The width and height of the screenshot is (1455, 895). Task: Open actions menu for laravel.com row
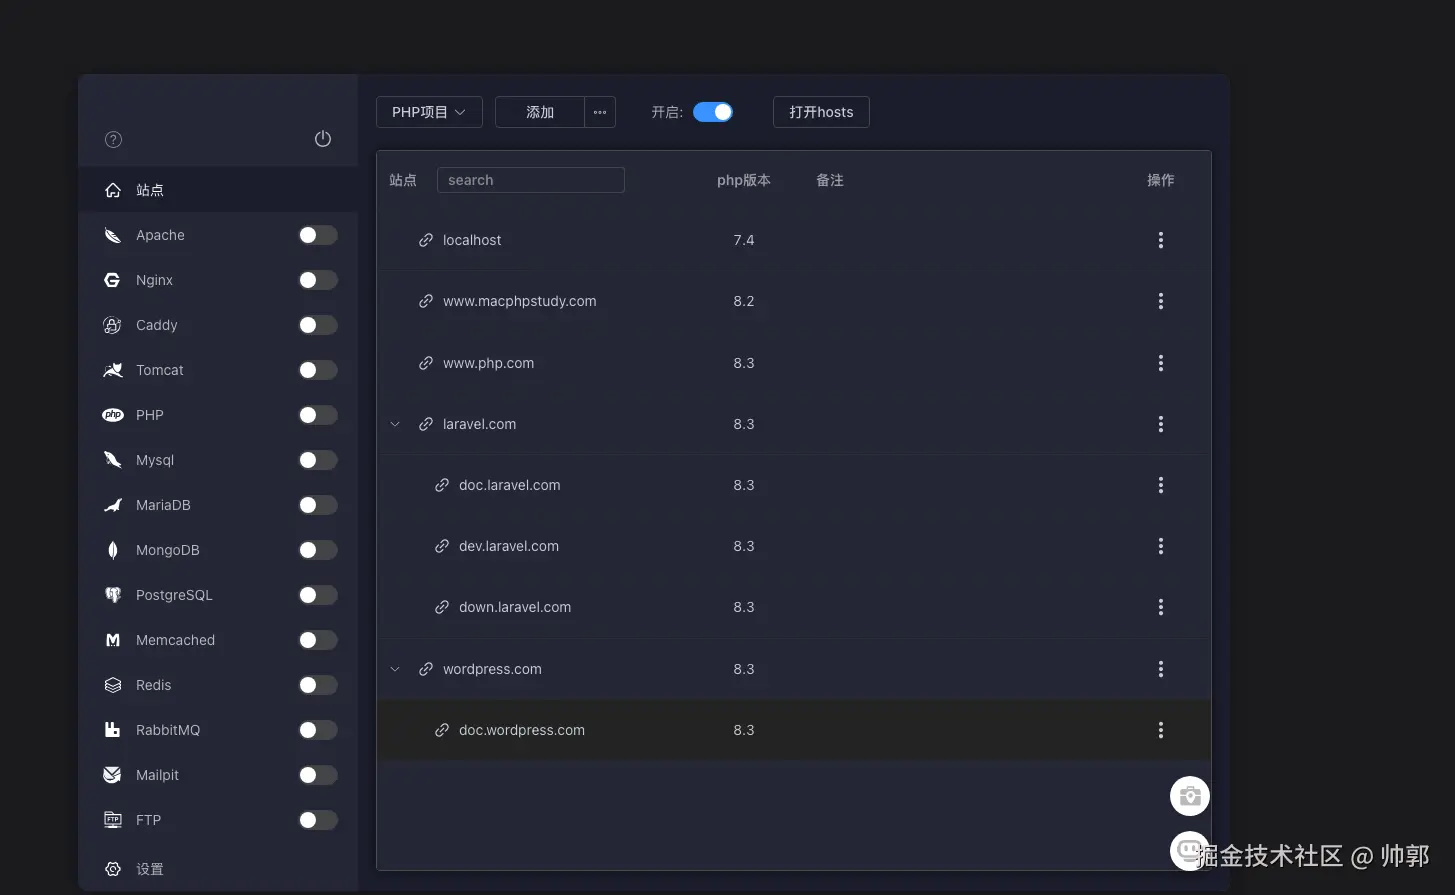click(1161, 424)
